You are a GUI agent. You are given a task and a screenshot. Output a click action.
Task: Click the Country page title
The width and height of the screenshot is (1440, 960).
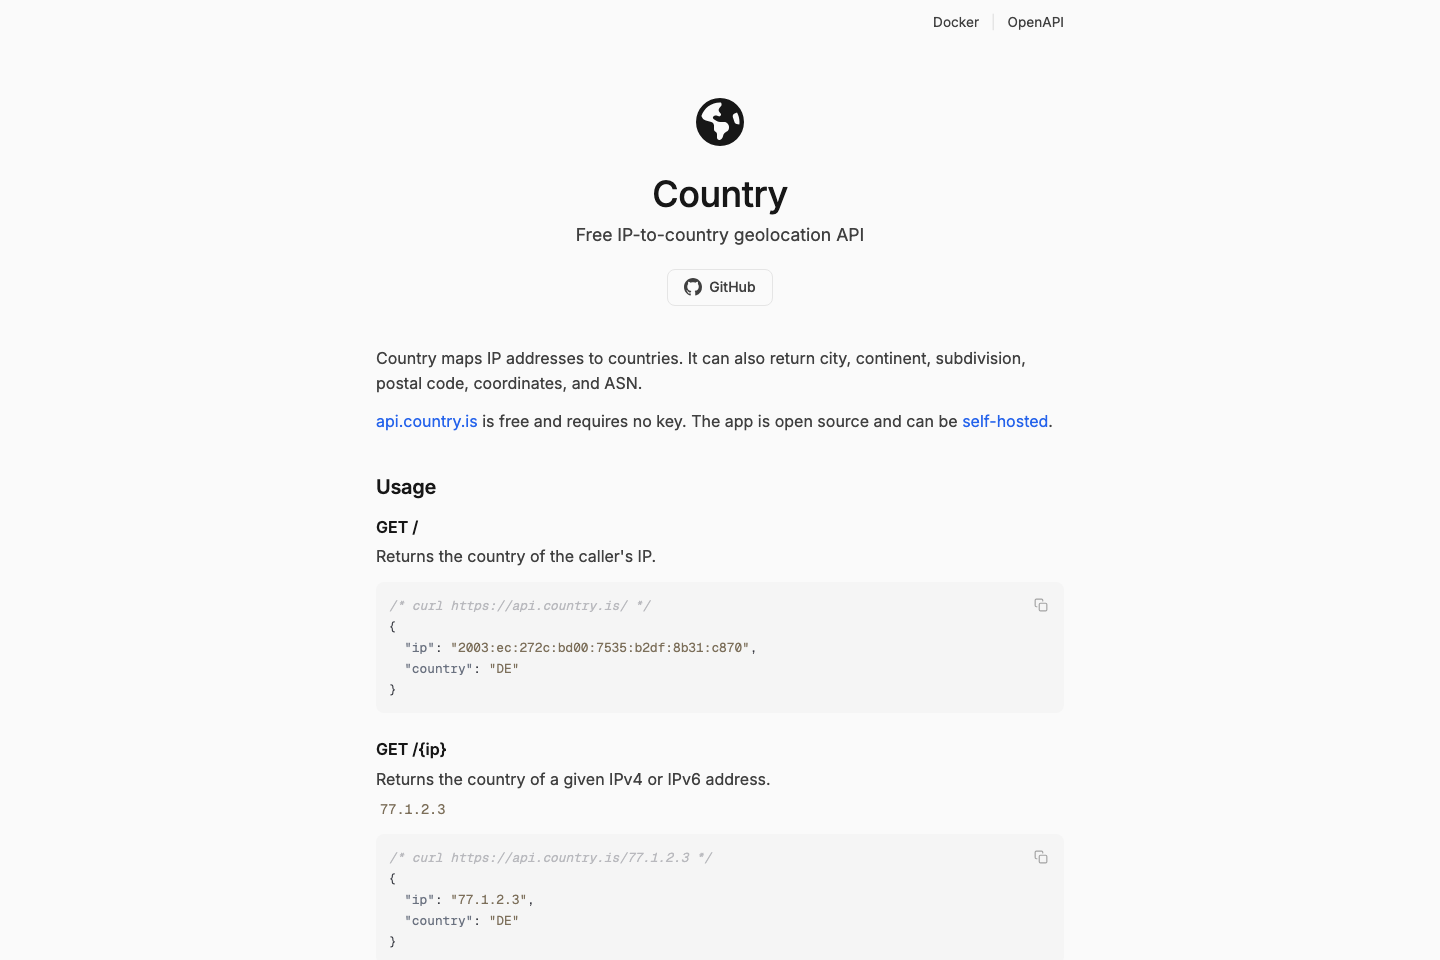[720, 194]
